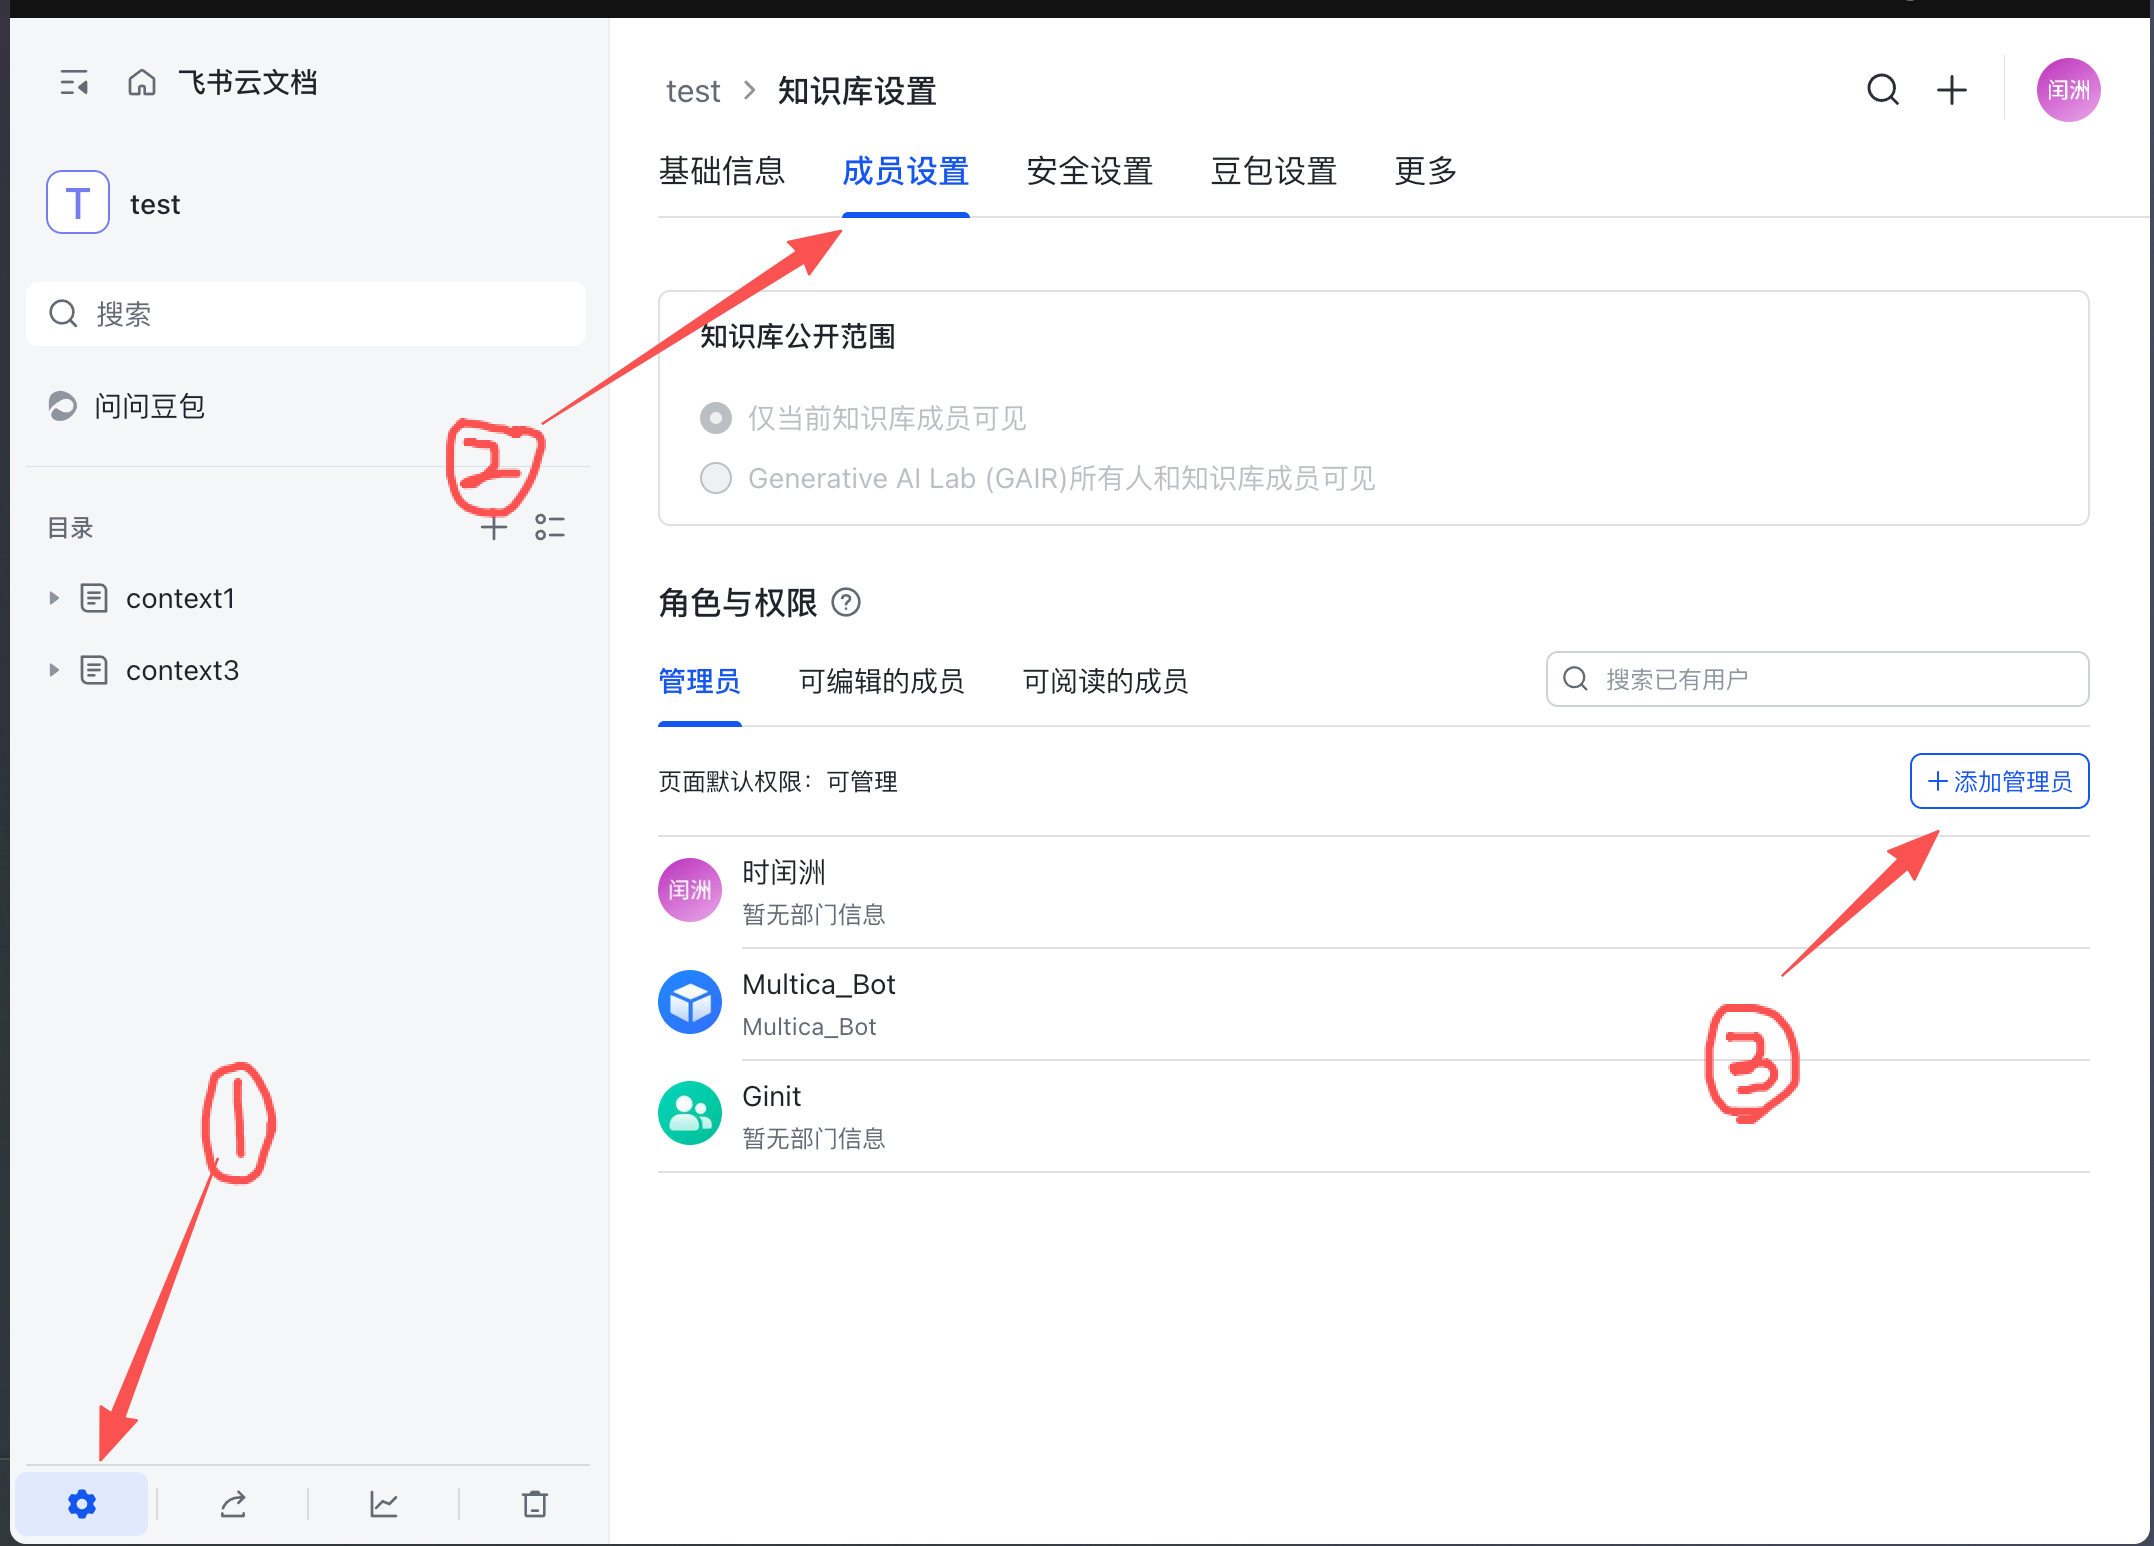The width and height of the screenshot is (2154, 1546).
Task: Open the 更多 tab
Action: click(x=1426, y=171)
